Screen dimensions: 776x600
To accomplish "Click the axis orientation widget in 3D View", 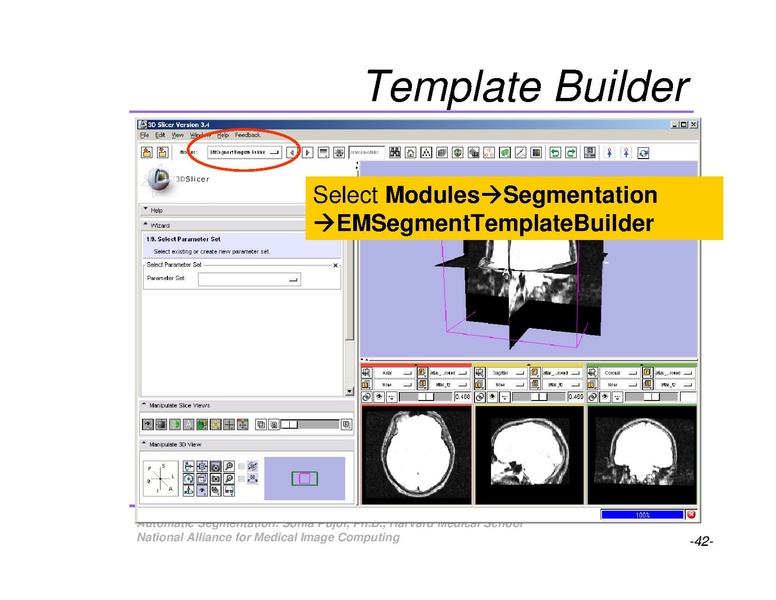I will coord(161,478).
